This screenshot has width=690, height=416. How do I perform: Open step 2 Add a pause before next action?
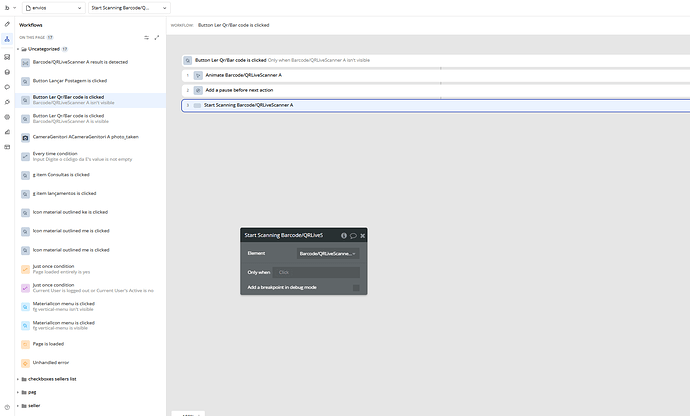(436, 90)
